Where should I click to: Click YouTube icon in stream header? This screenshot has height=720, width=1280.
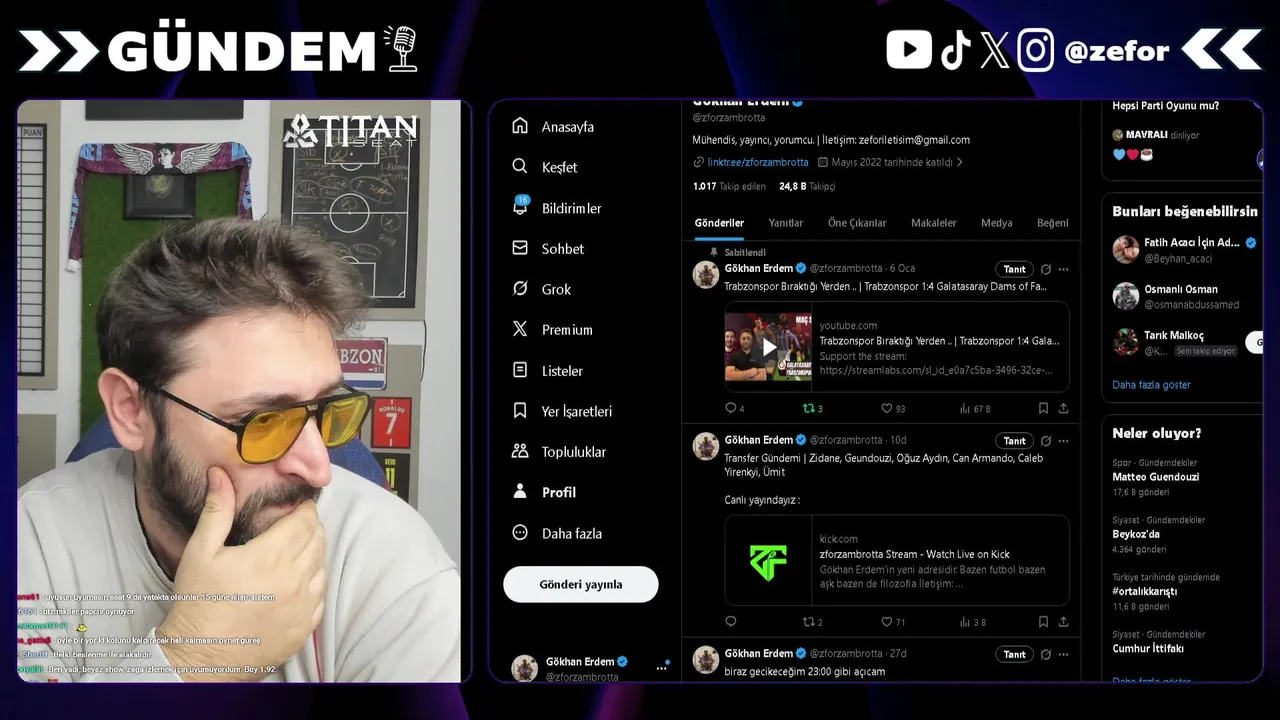909,49
